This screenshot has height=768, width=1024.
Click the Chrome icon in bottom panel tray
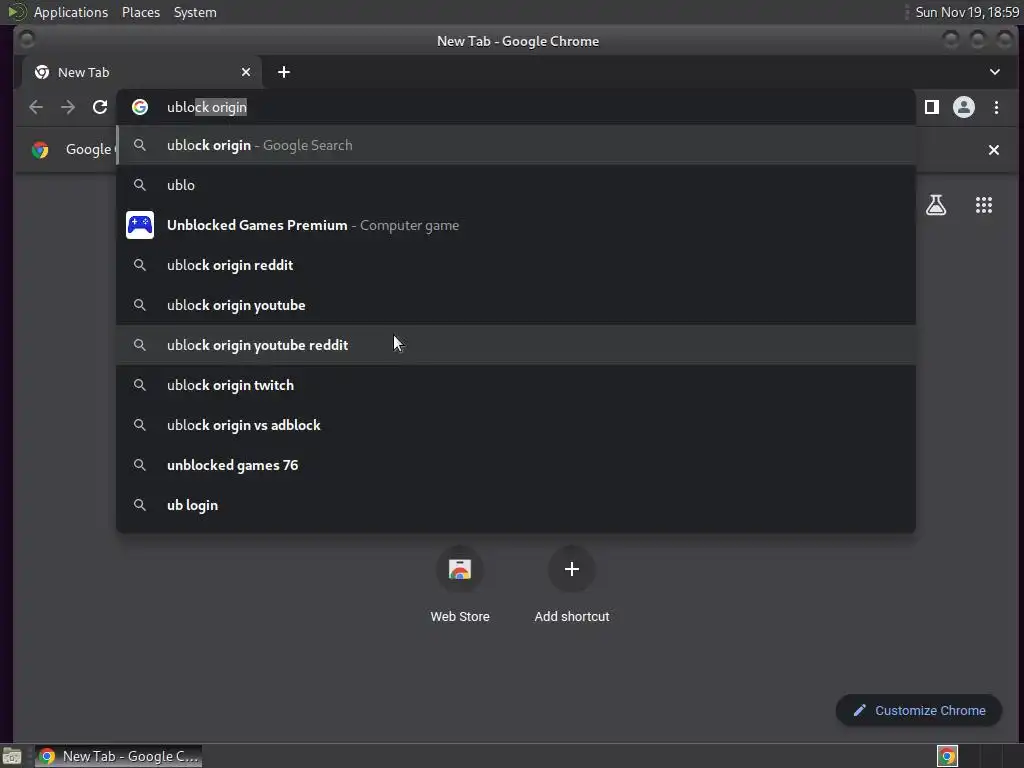[x=947, y=756]
